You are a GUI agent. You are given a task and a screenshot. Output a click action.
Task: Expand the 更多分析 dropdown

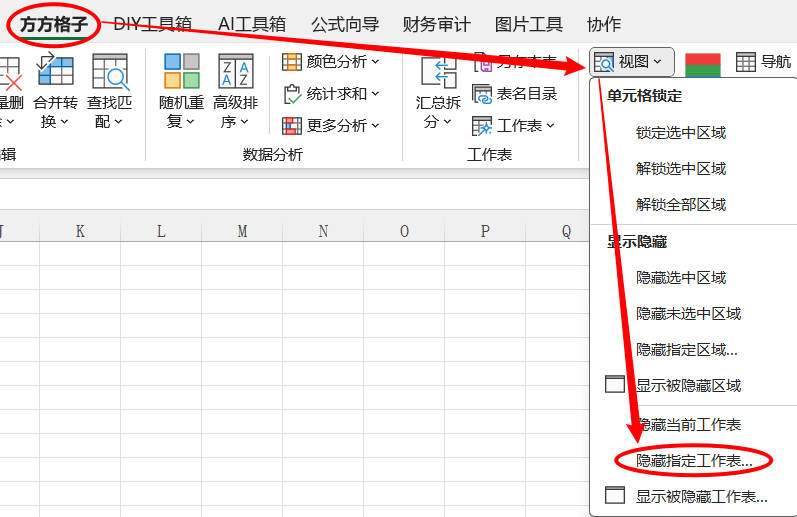pos(376,126)
